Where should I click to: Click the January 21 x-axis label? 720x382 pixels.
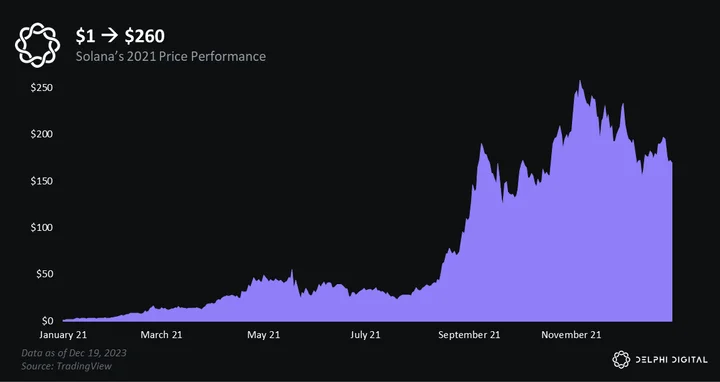(63, 335)
